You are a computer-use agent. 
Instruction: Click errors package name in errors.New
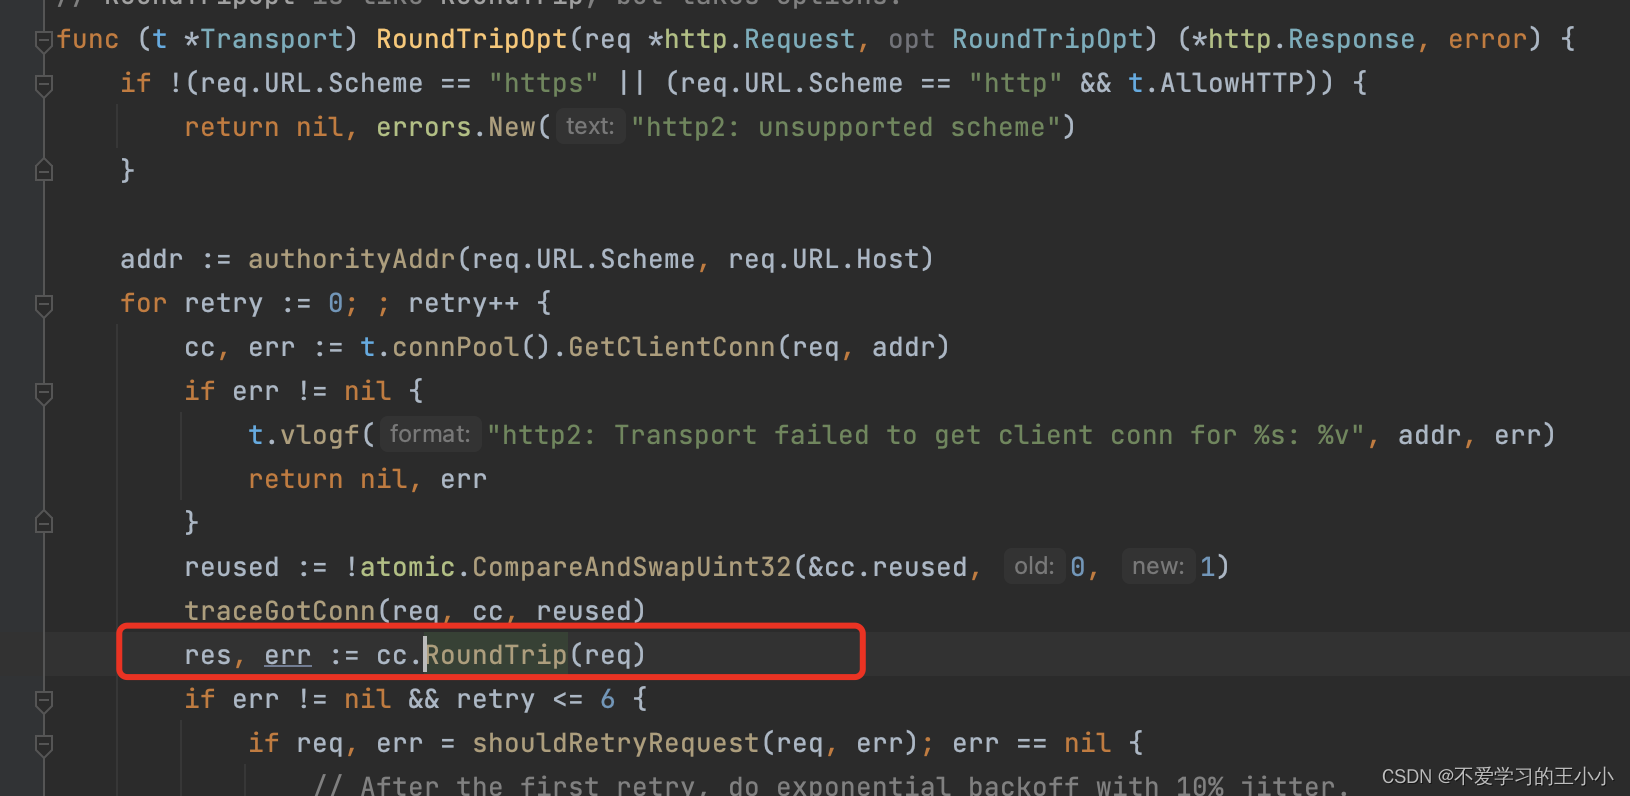click(424, 127)
